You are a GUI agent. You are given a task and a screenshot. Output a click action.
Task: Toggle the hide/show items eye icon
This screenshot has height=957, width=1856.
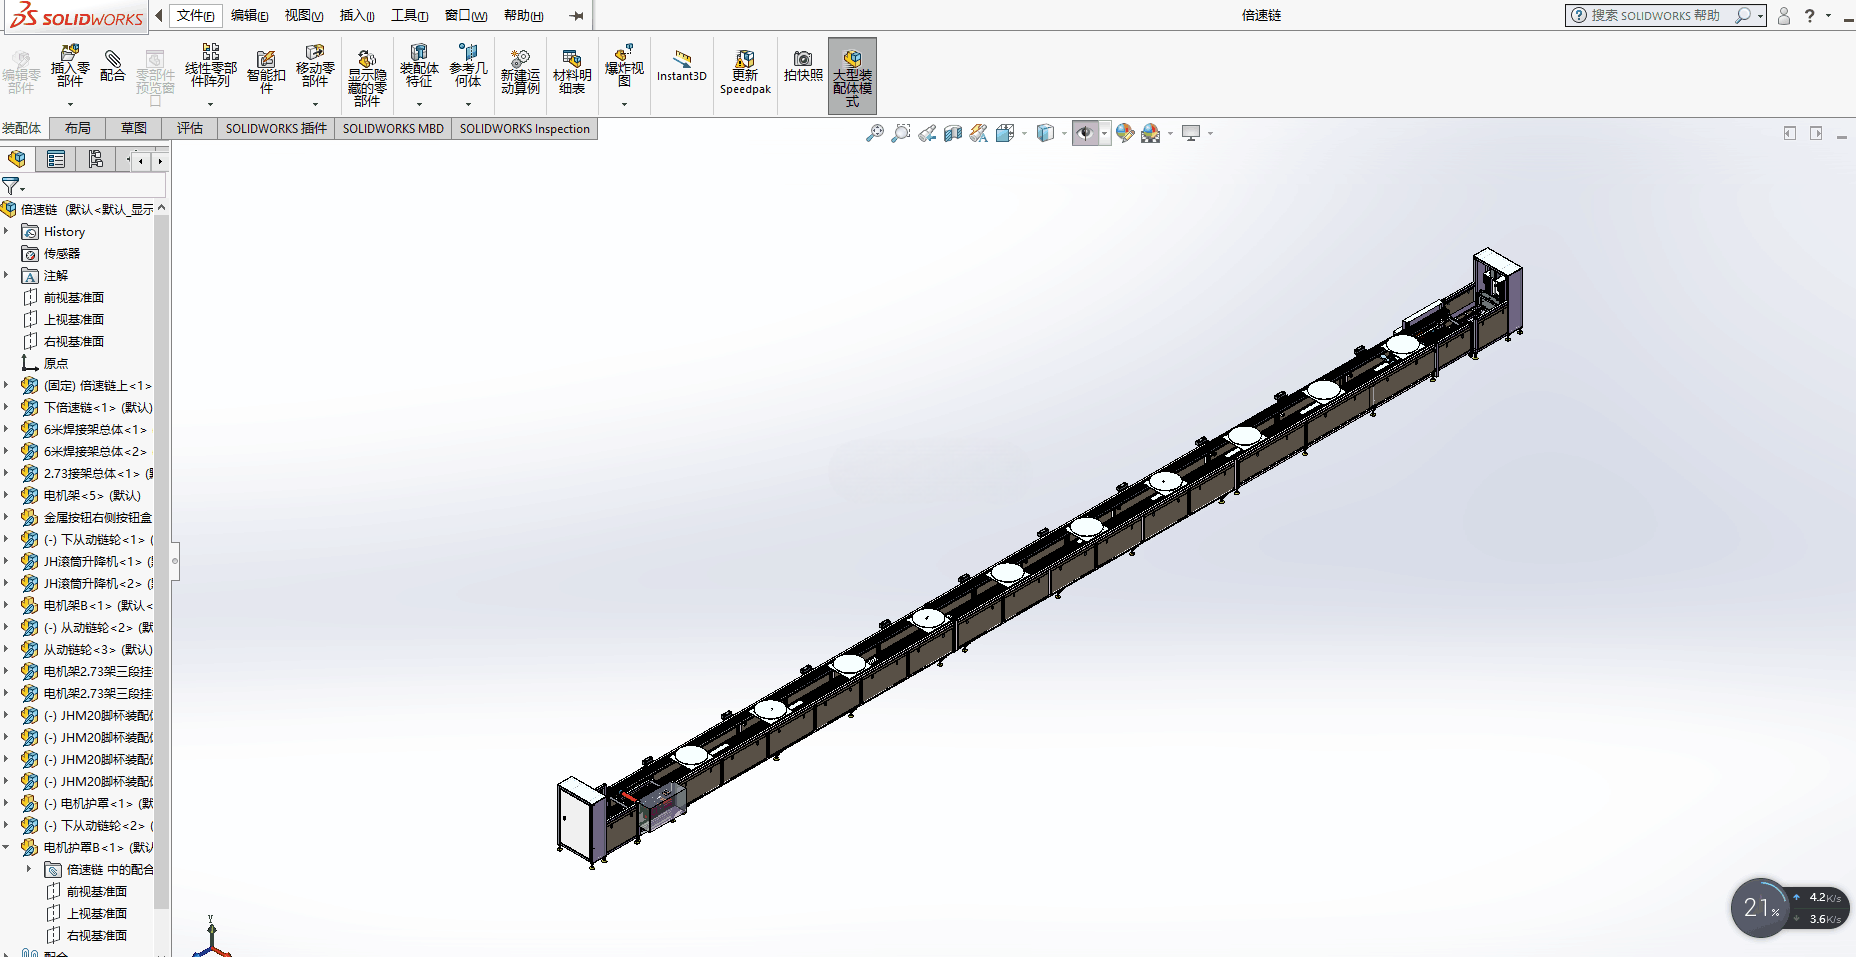tap(1085, 133)
